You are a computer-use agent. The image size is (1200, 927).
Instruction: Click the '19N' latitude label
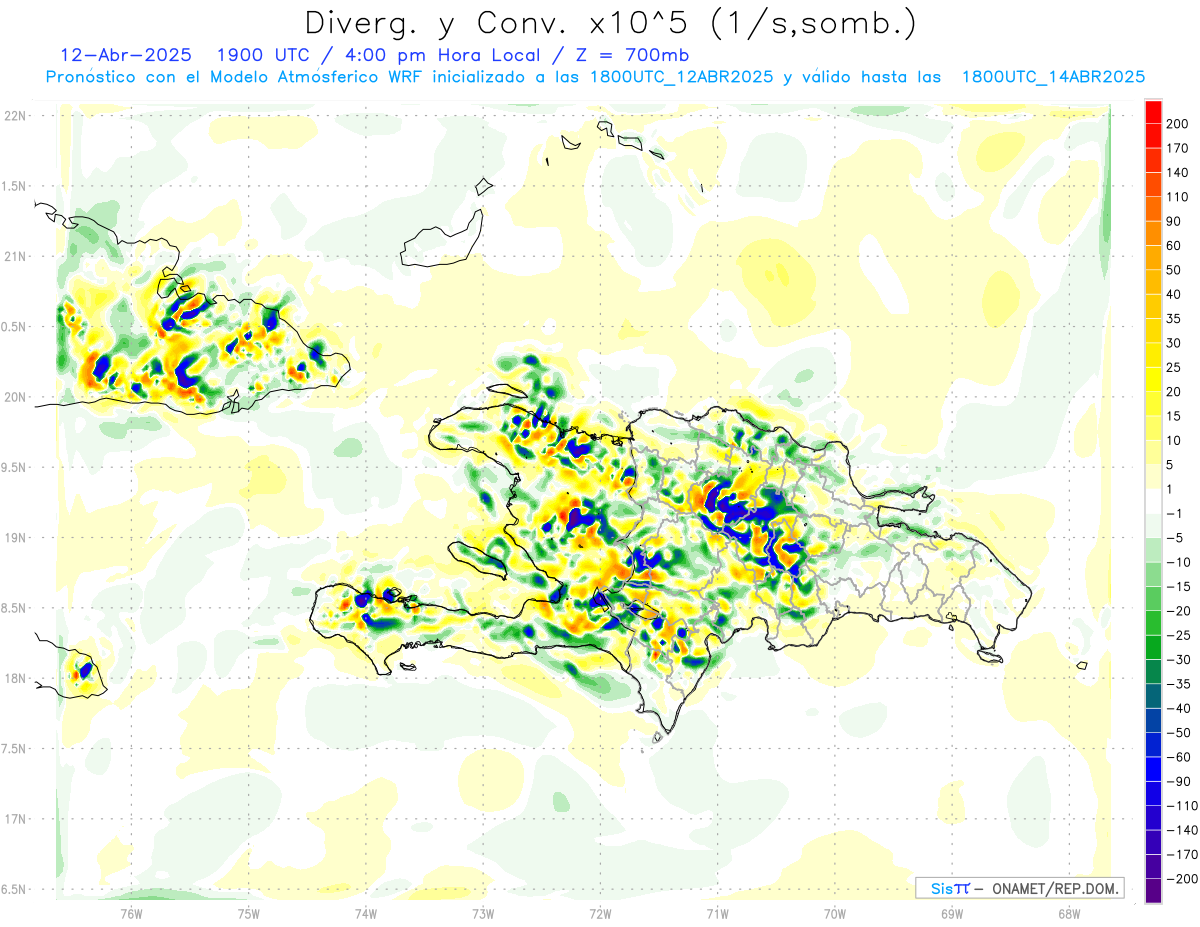tap(16, 538)
